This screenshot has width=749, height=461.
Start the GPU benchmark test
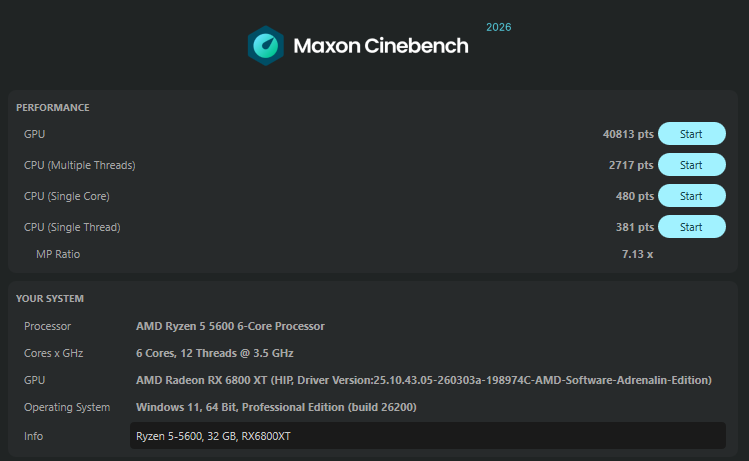coord(692,134)
